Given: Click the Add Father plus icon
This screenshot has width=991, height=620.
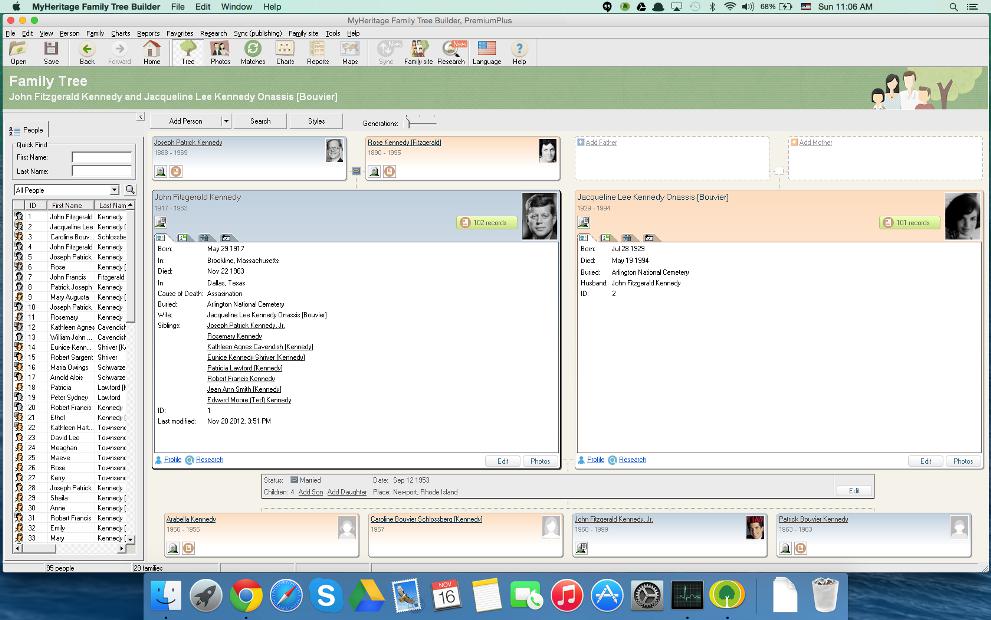Looking at the screenshot, I should [580, 142].
